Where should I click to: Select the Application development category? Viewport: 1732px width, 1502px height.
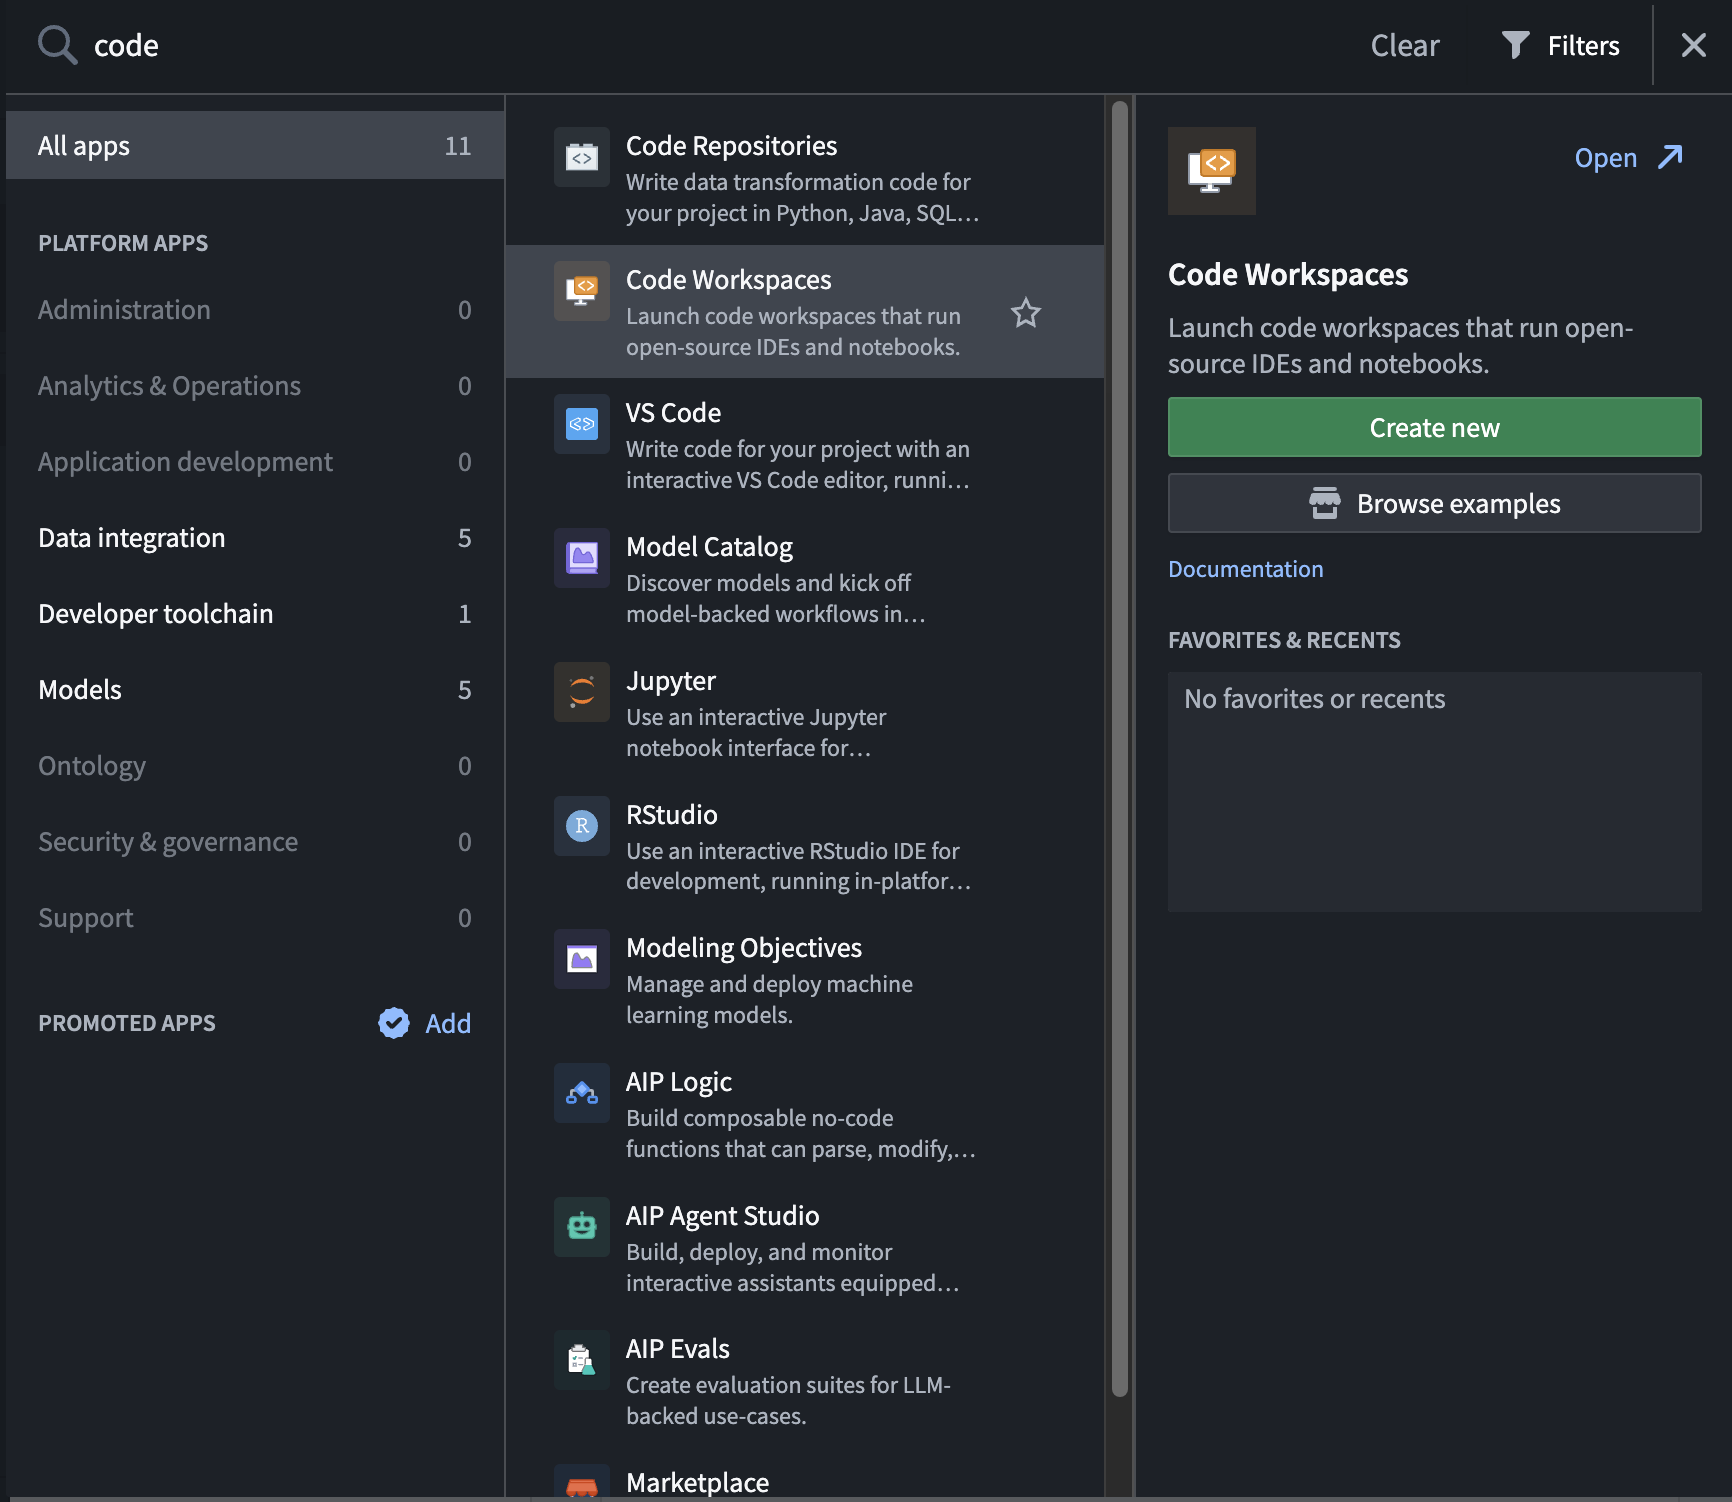point(255,462)
